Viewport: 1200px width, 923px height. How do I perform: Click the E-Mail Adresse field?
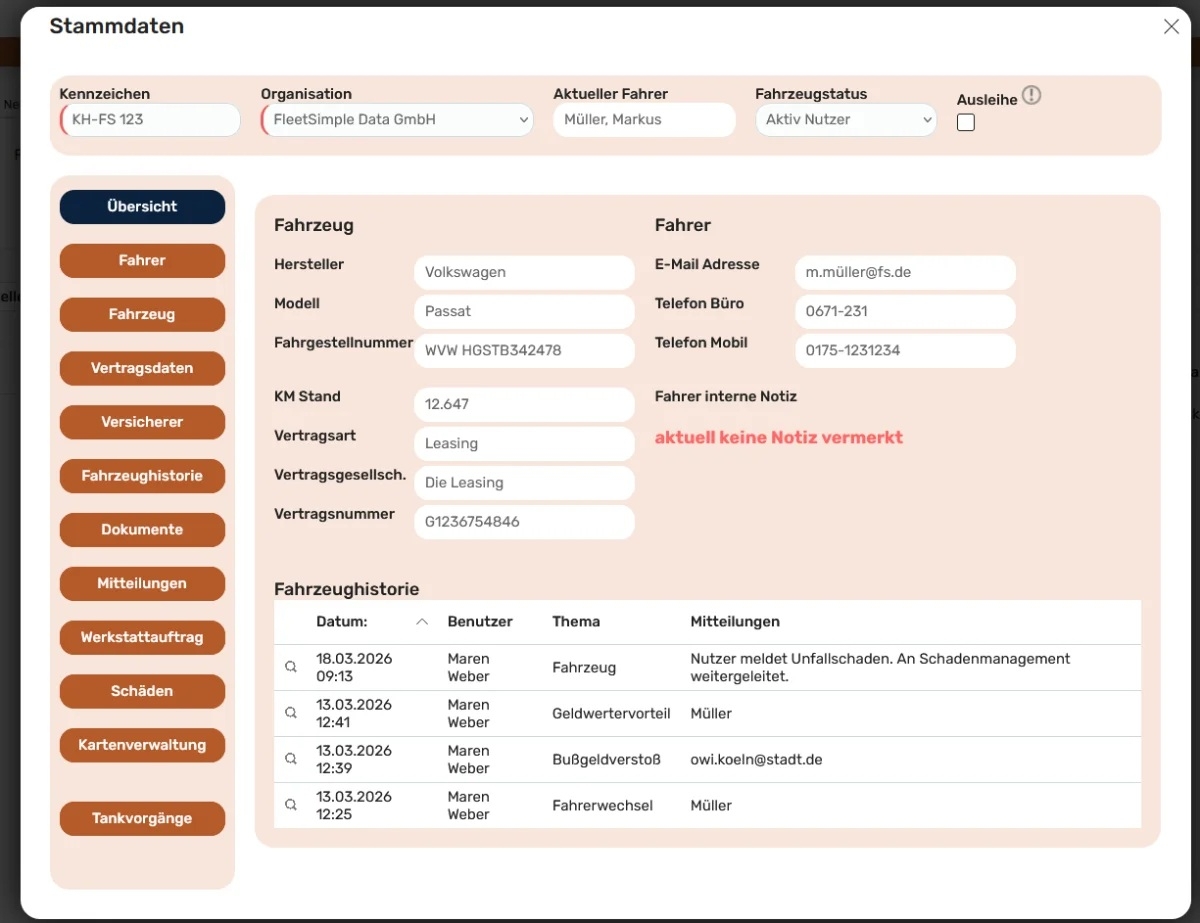(x=905, y=272)
